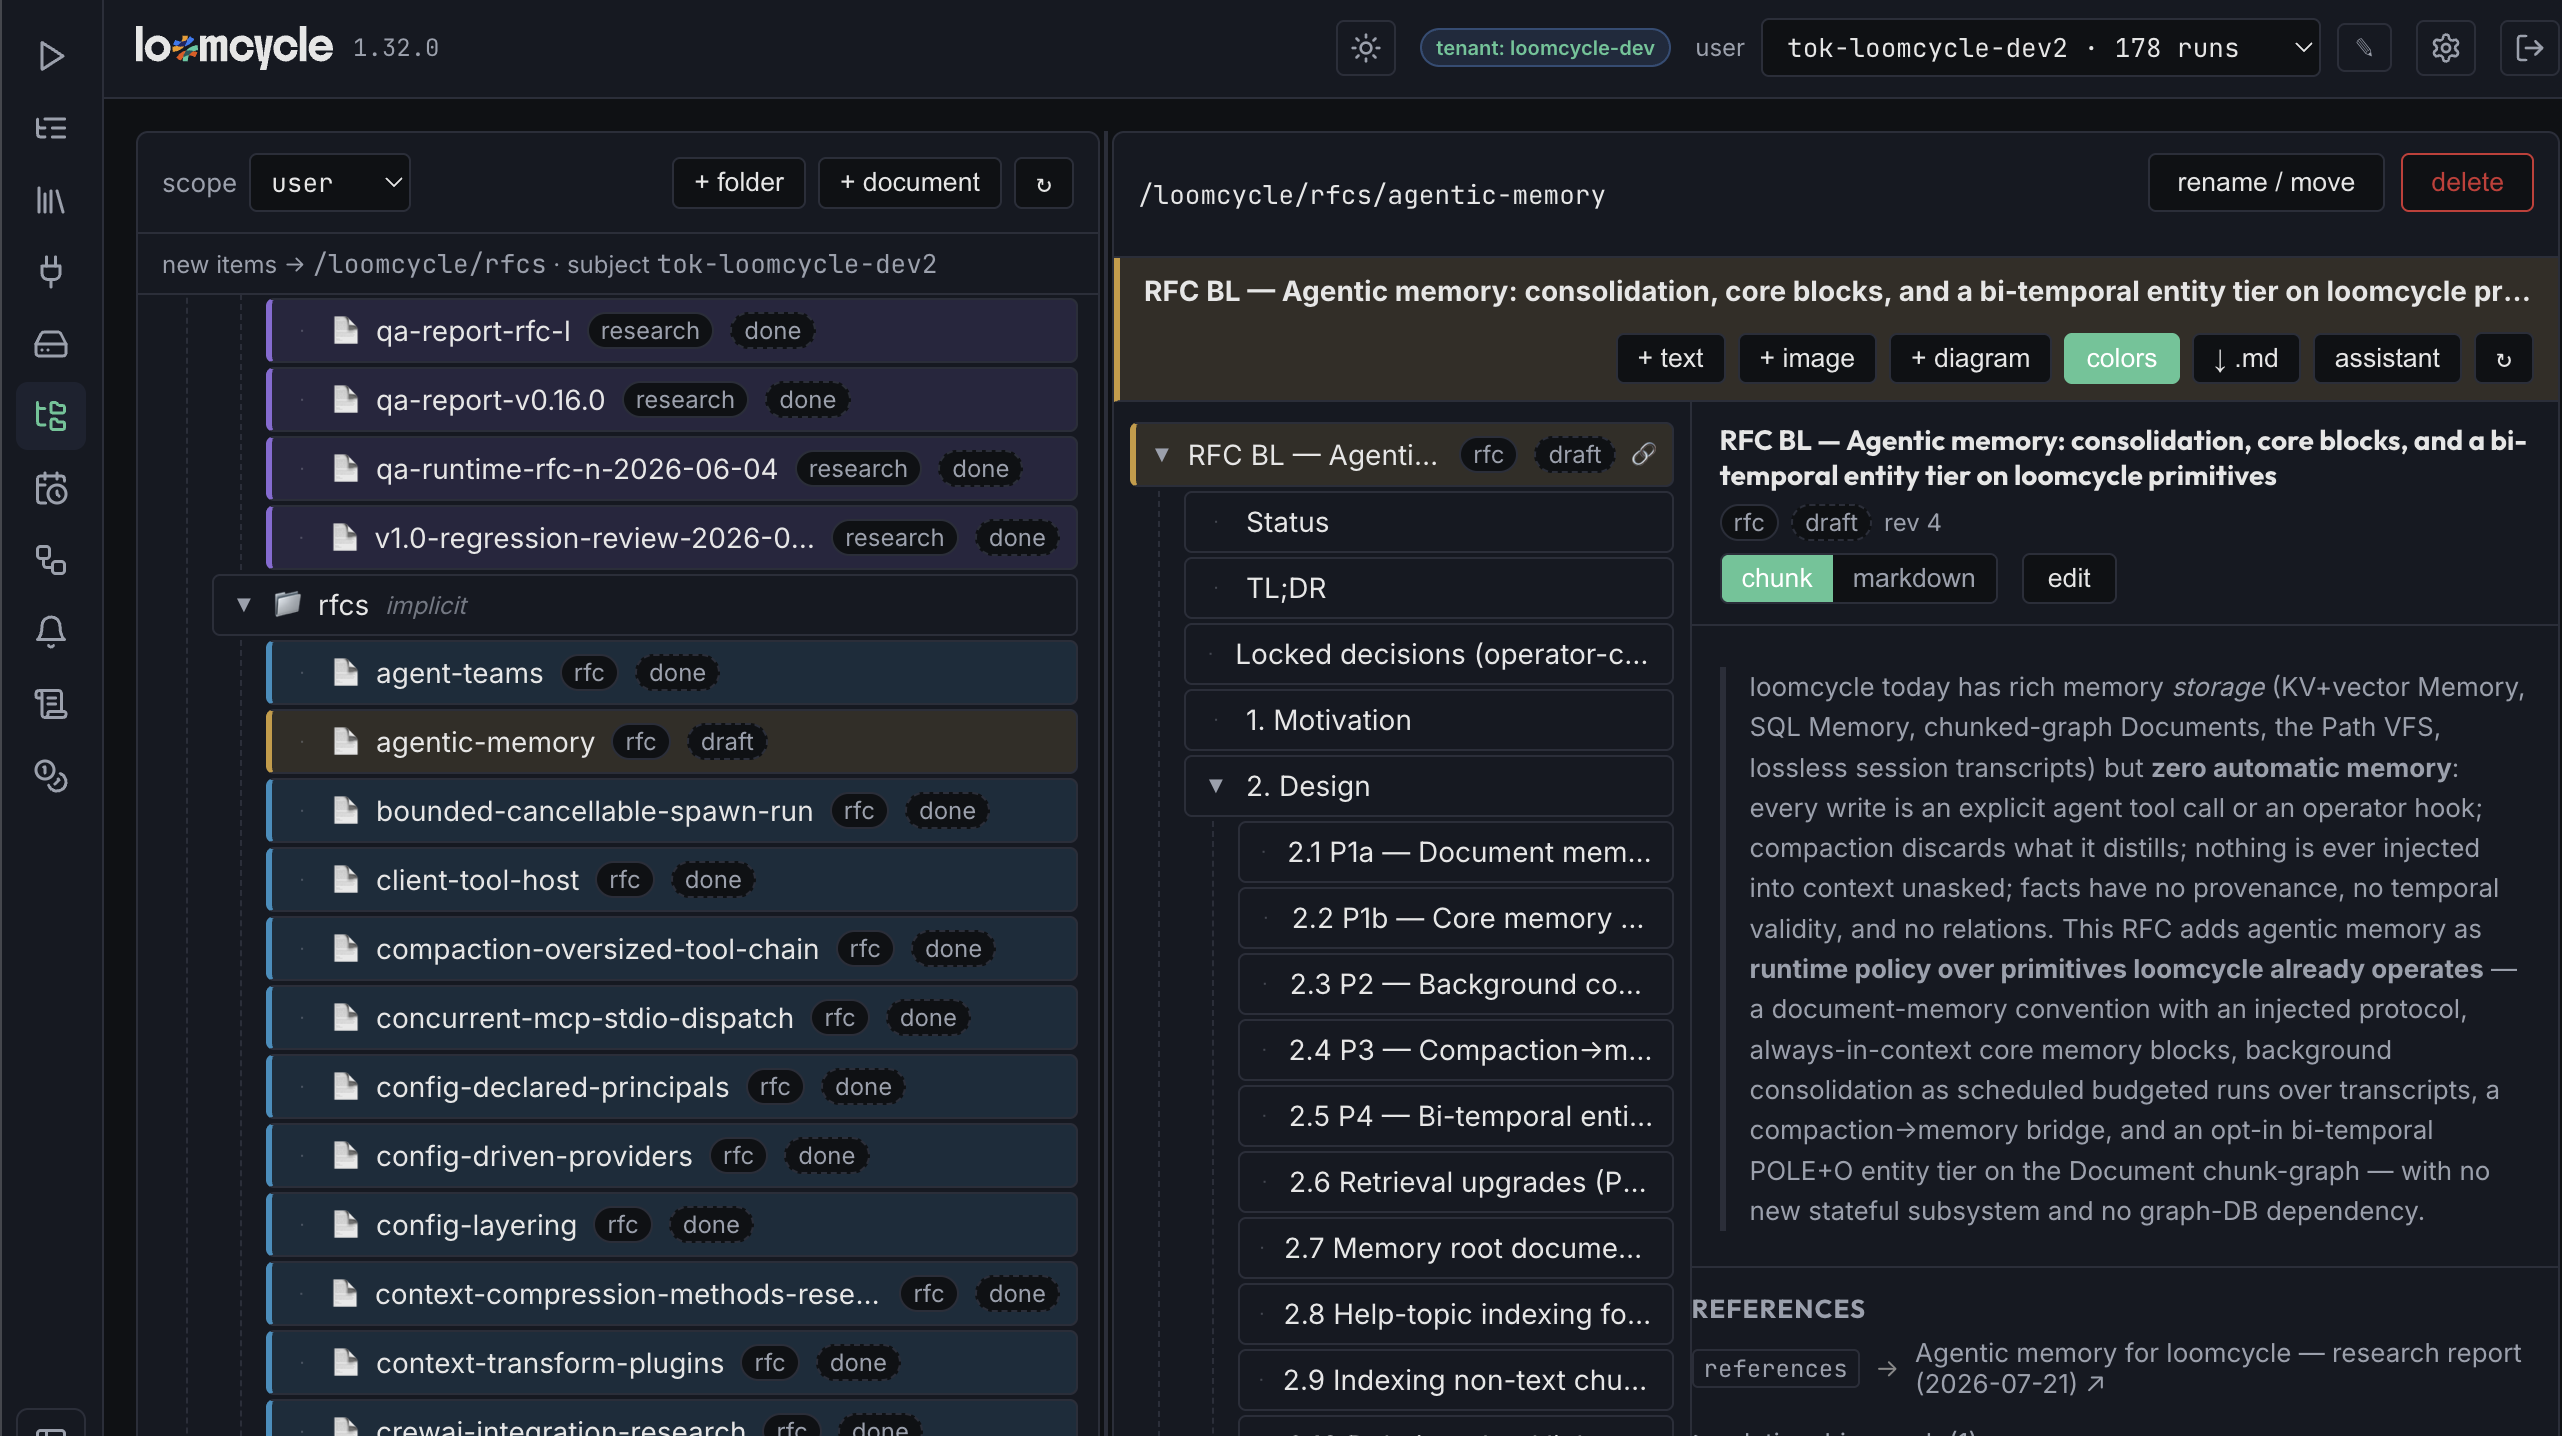Toggle light theme sun icon
Viewport: 2562px width, 1436px height.
pos(1365,48)
